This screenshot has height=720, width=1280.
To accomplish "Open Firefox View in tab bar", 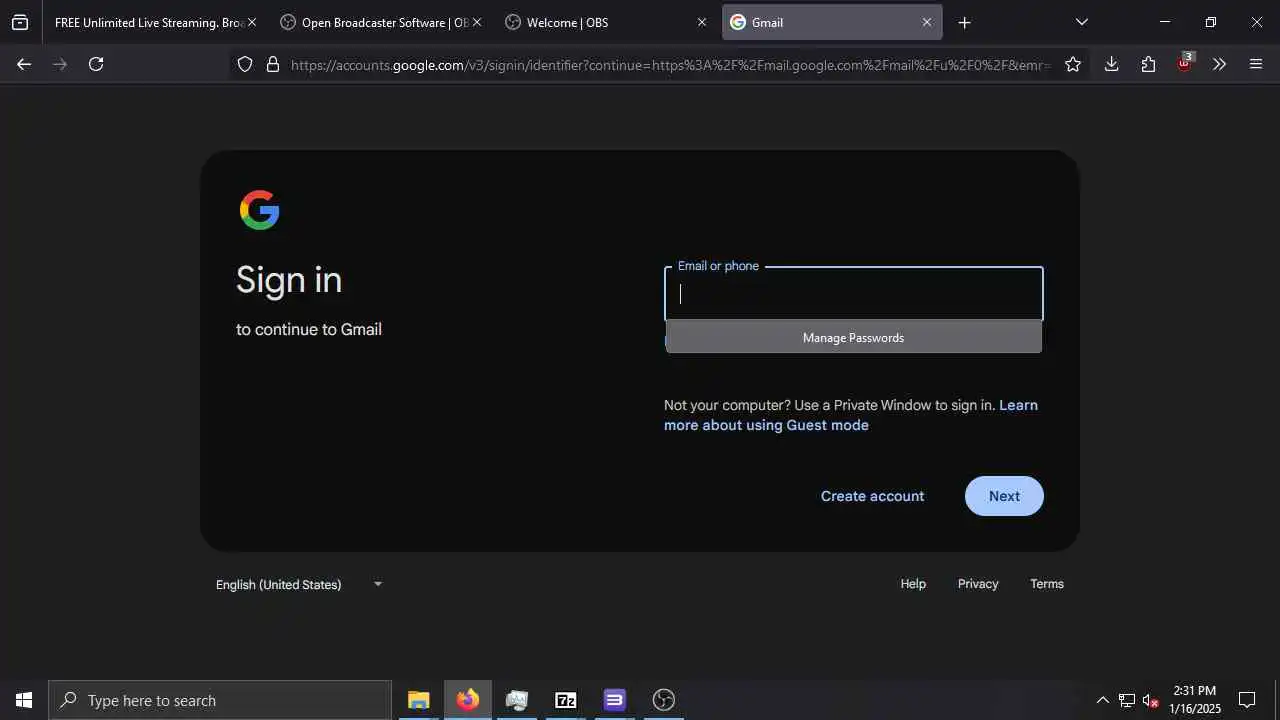I will [20, 22].
